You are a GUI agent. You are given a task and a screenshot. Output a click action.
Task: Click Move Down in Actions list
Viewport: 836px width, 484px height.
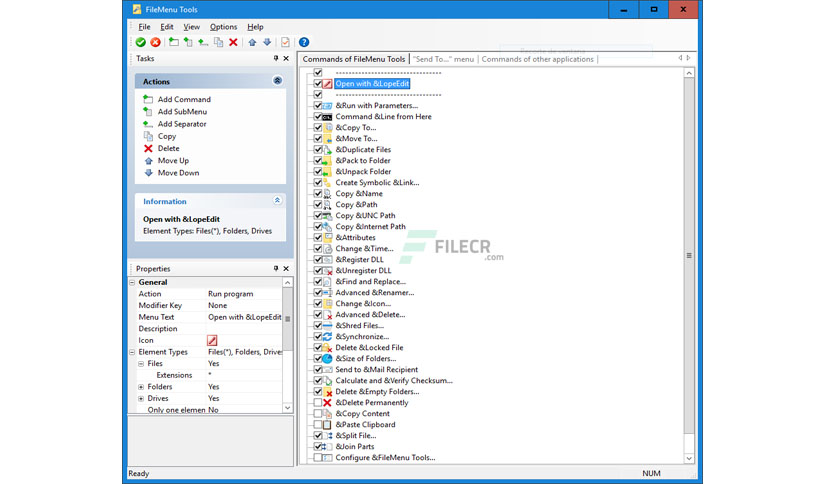[179, 173]
